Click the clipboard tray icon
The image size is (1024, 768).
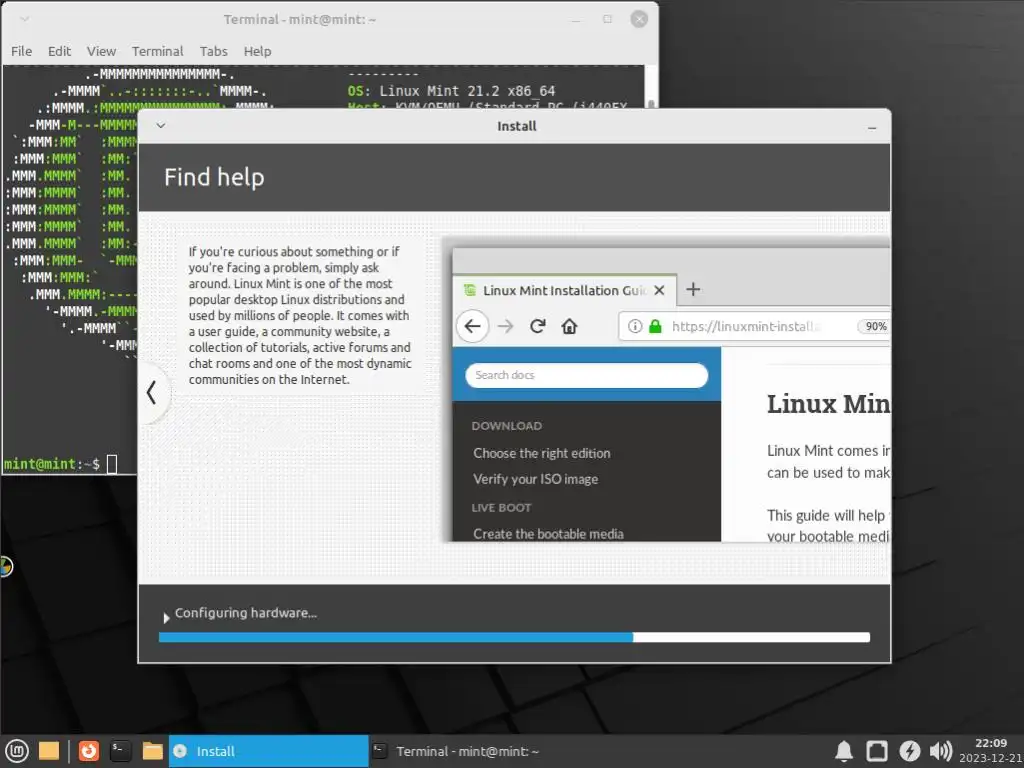[876, 751]
